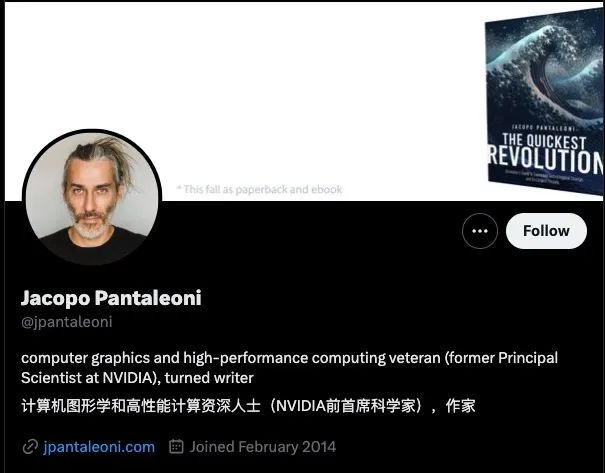Click the wave artwork on the book cover

click(x=544, y=66)
